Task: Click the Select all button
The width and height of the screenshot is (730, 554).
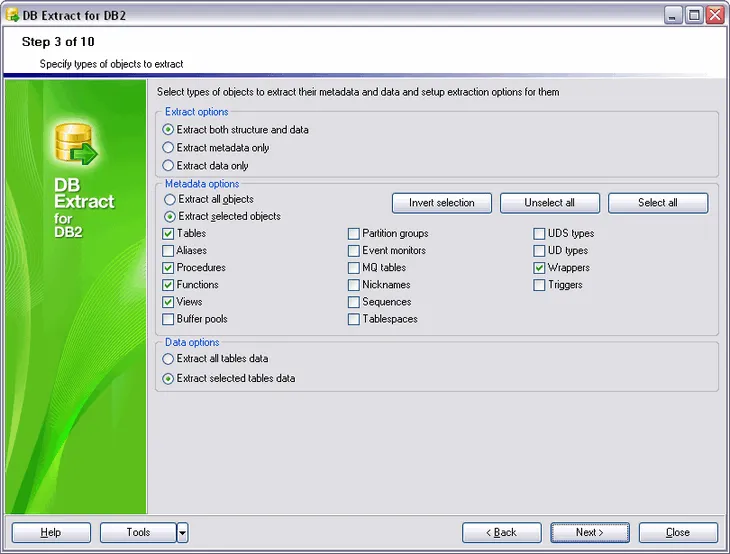Action: 658,203
